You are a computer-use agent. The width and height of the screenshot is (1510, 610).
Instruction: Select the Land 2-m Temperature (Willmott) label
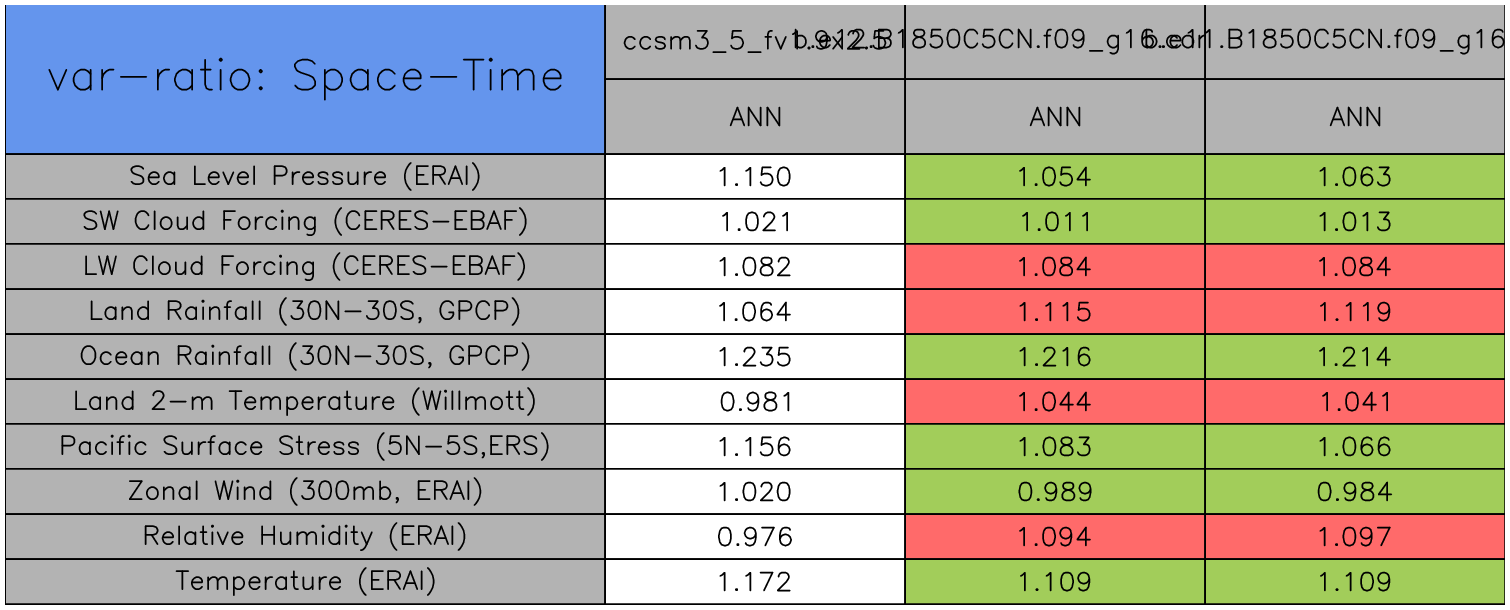(305, 401)
